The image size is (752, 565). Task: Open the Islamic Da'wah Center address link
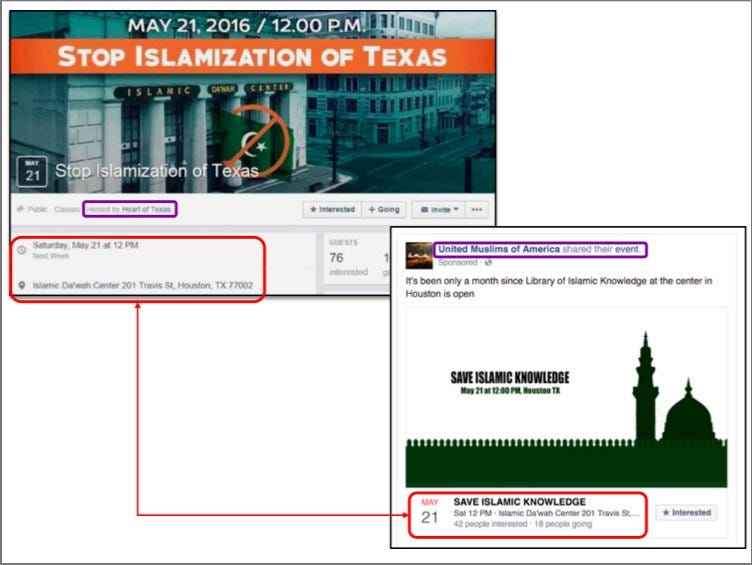(143, 285)
